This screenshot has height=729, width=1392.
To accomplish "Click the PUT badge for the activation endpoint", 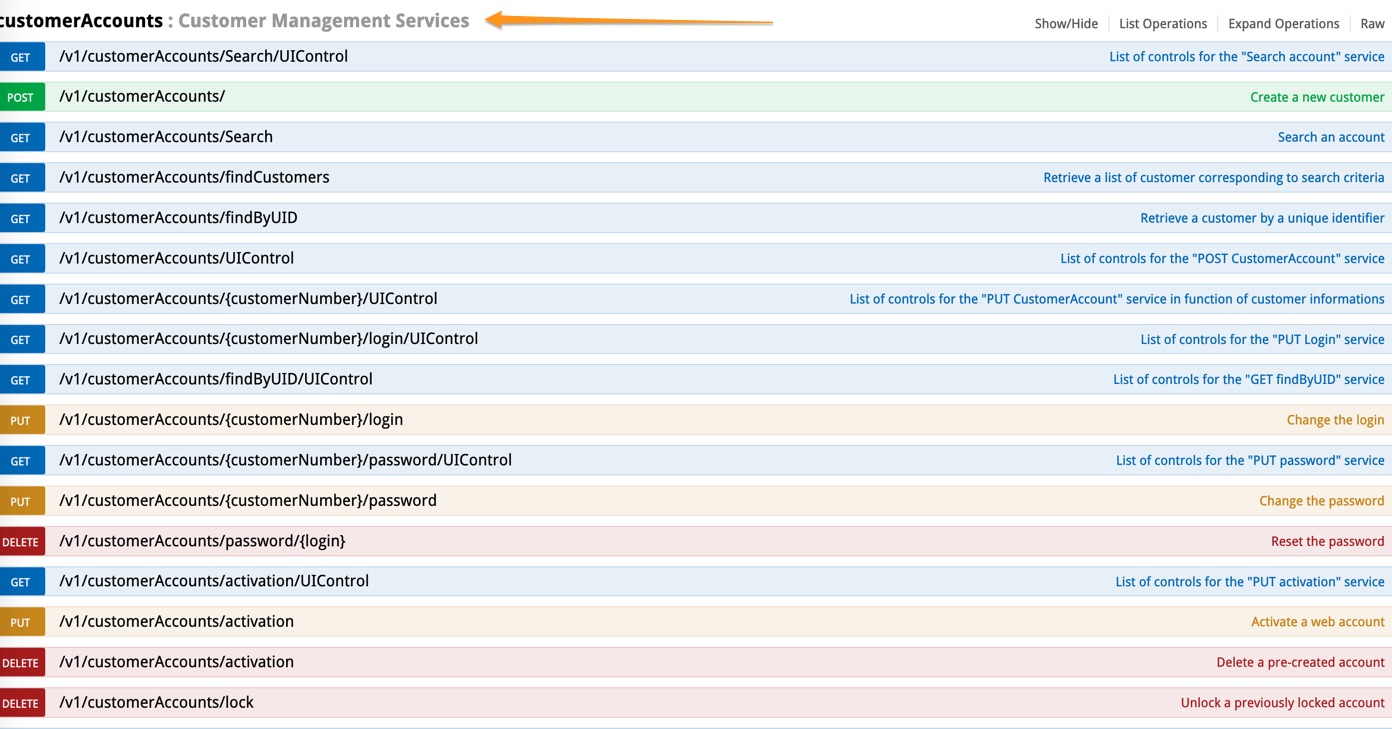I will [21, 622].
